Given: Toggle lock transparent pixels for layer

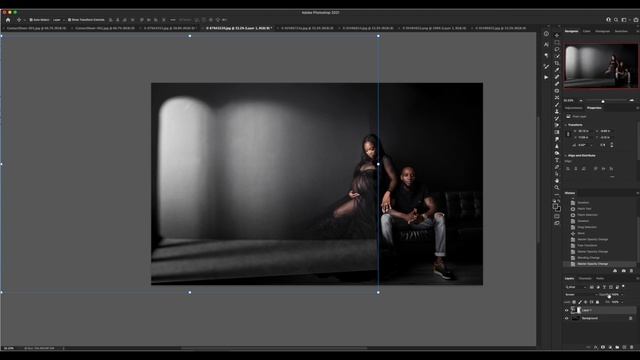Looking at the screenshot, I should pos(574,302).
